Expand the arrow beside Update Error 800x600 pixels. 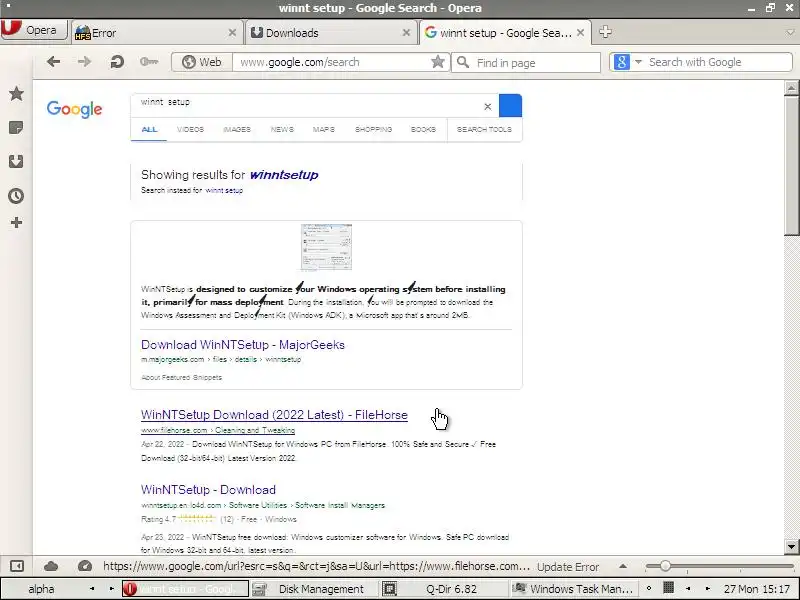coord(623,566)
